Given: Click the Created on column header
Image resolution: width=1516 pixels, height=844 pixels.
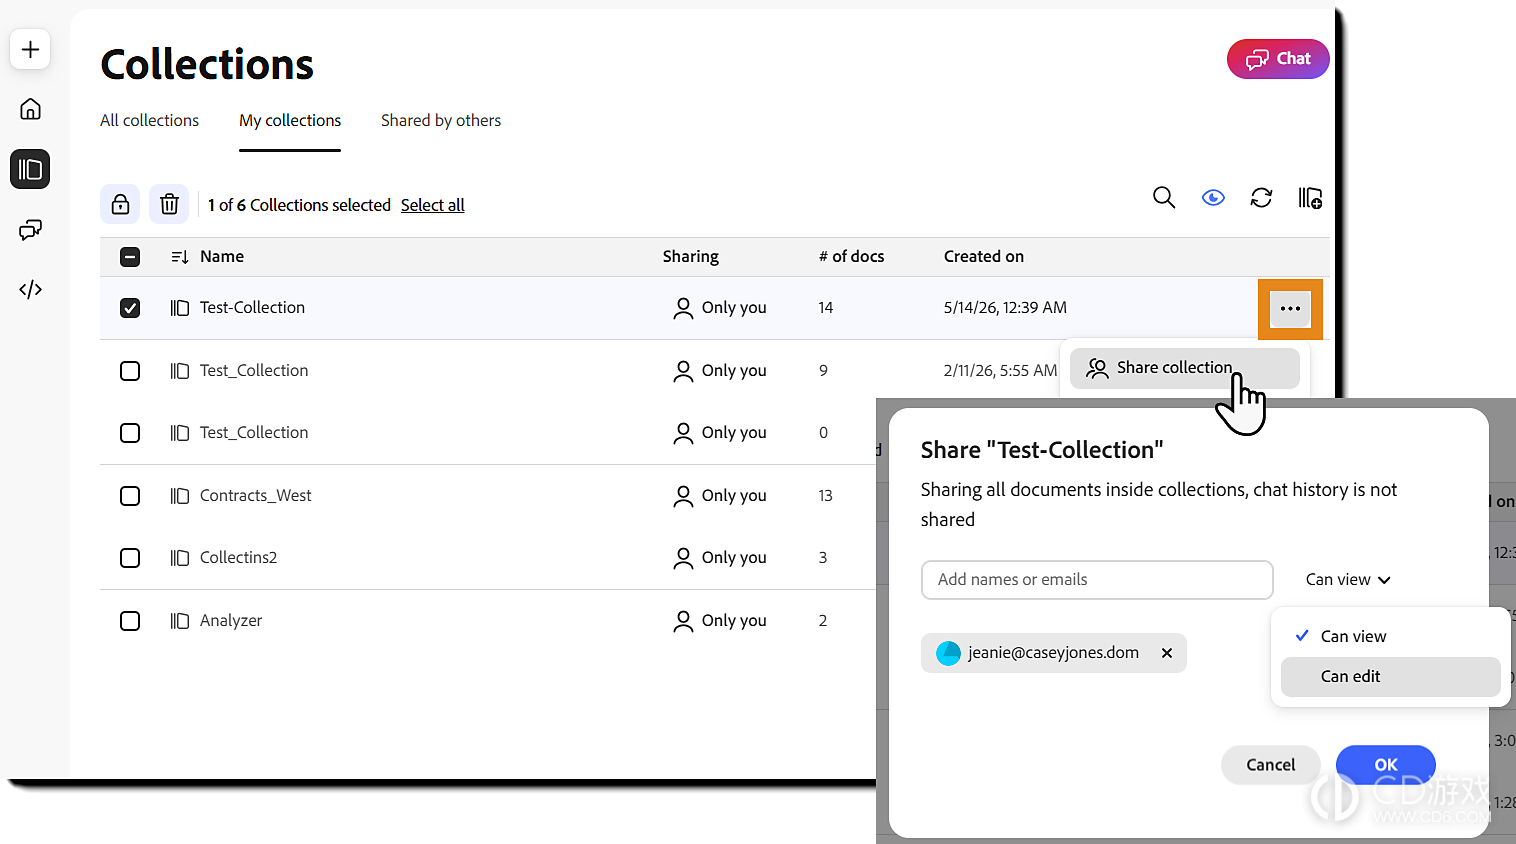Looking at the screenshot, I should point(984,257).
